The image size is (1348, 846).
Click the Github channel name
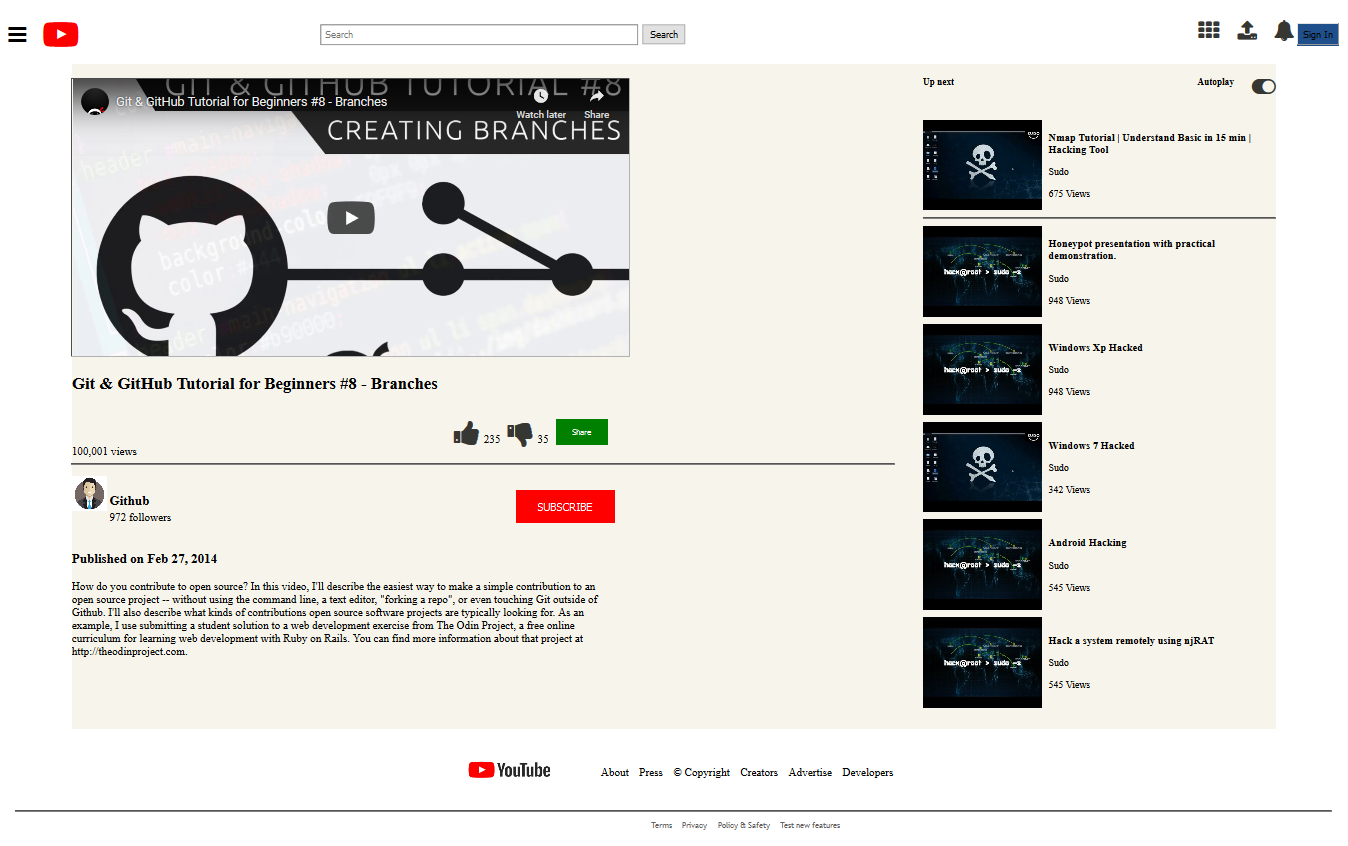[x=129, y=500]
